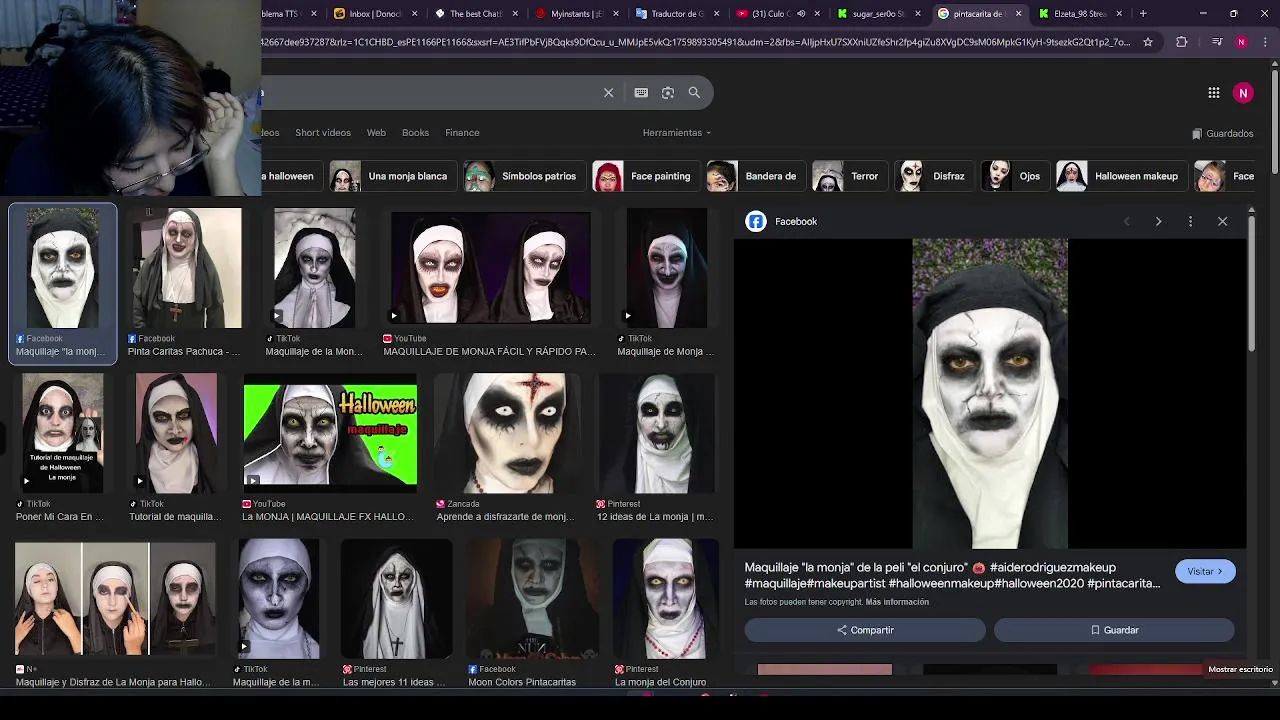Open a new browser tab
This screenshot has height=720, width=1280.
click(1143, 13)
